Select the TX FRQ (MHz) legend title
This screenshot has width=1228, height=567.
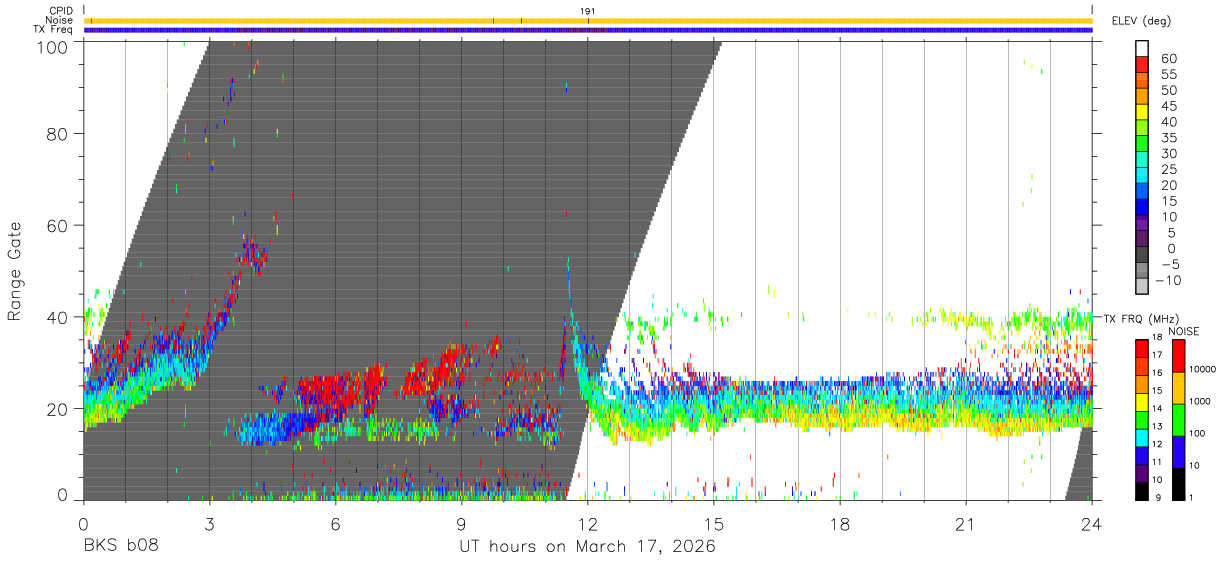click(1141, 318)
